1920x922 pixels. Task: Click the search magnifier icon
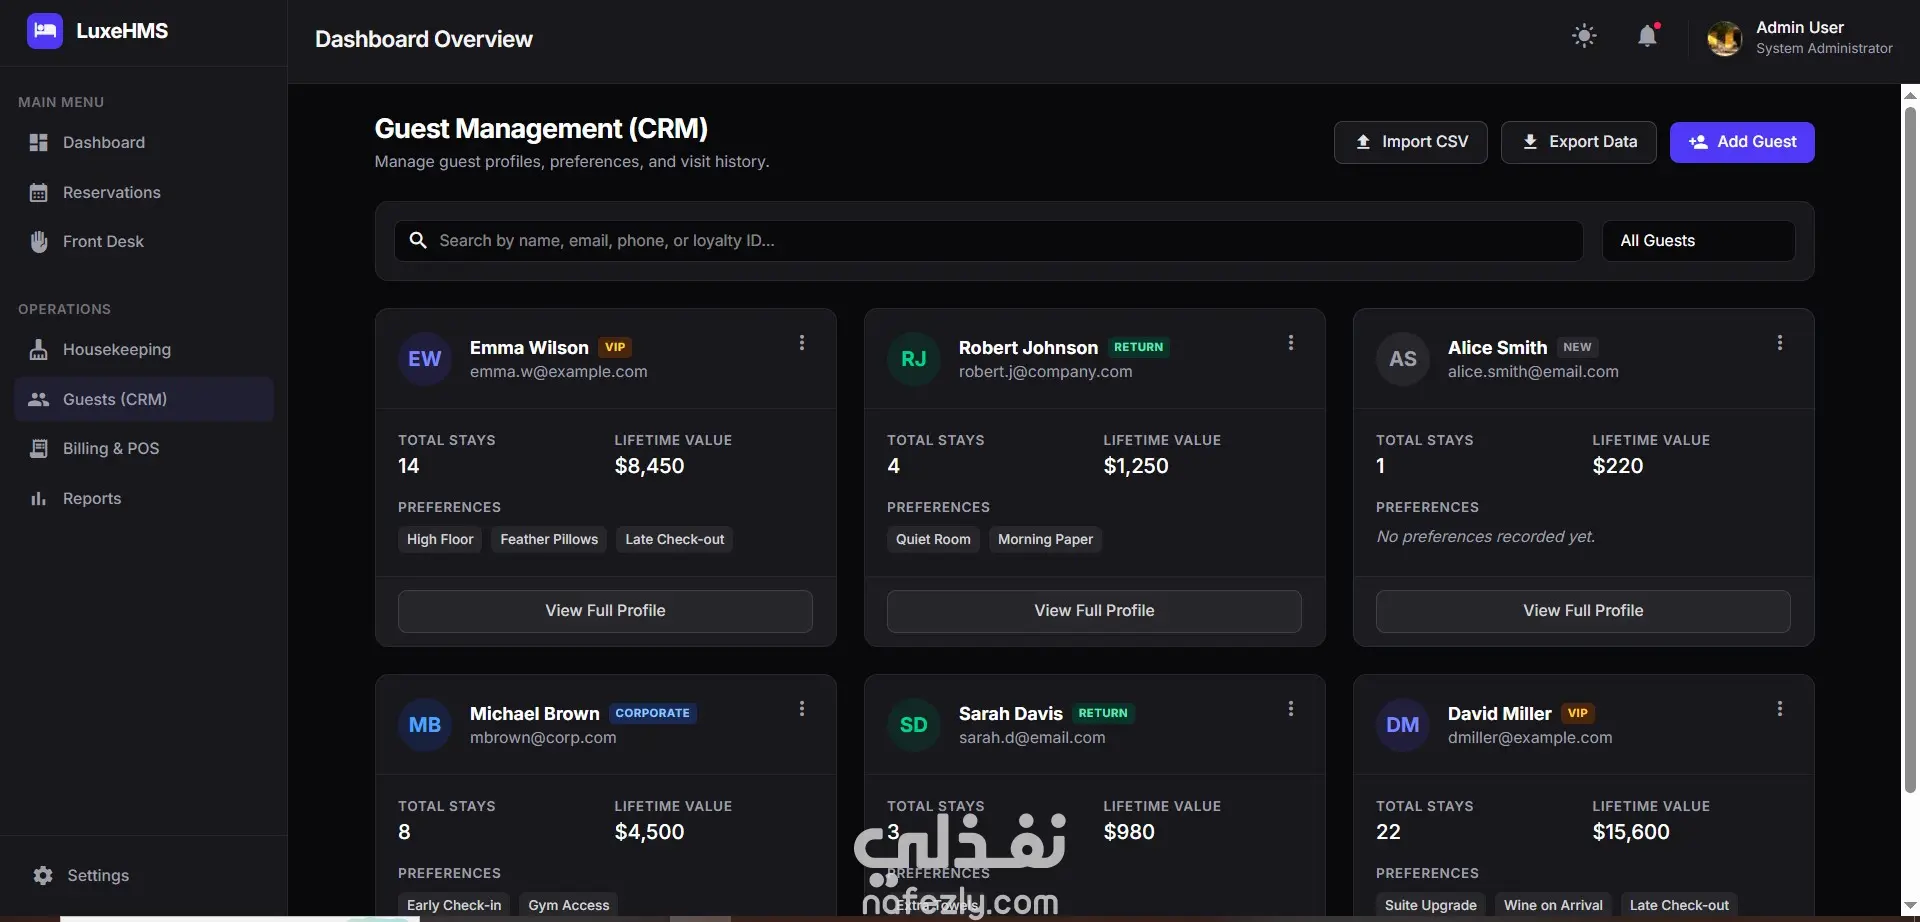pyautogui.click(x=418, y=241)
